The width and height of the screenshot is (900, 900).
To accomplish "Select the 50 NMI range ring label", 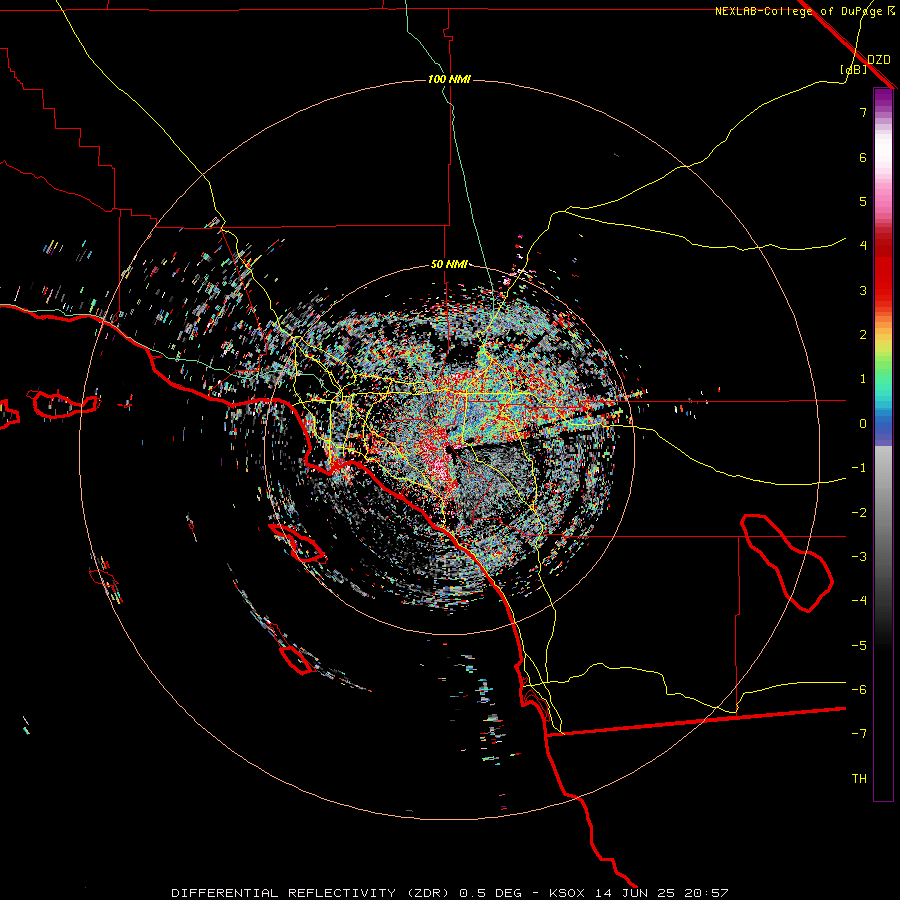I will pos(449,265).
